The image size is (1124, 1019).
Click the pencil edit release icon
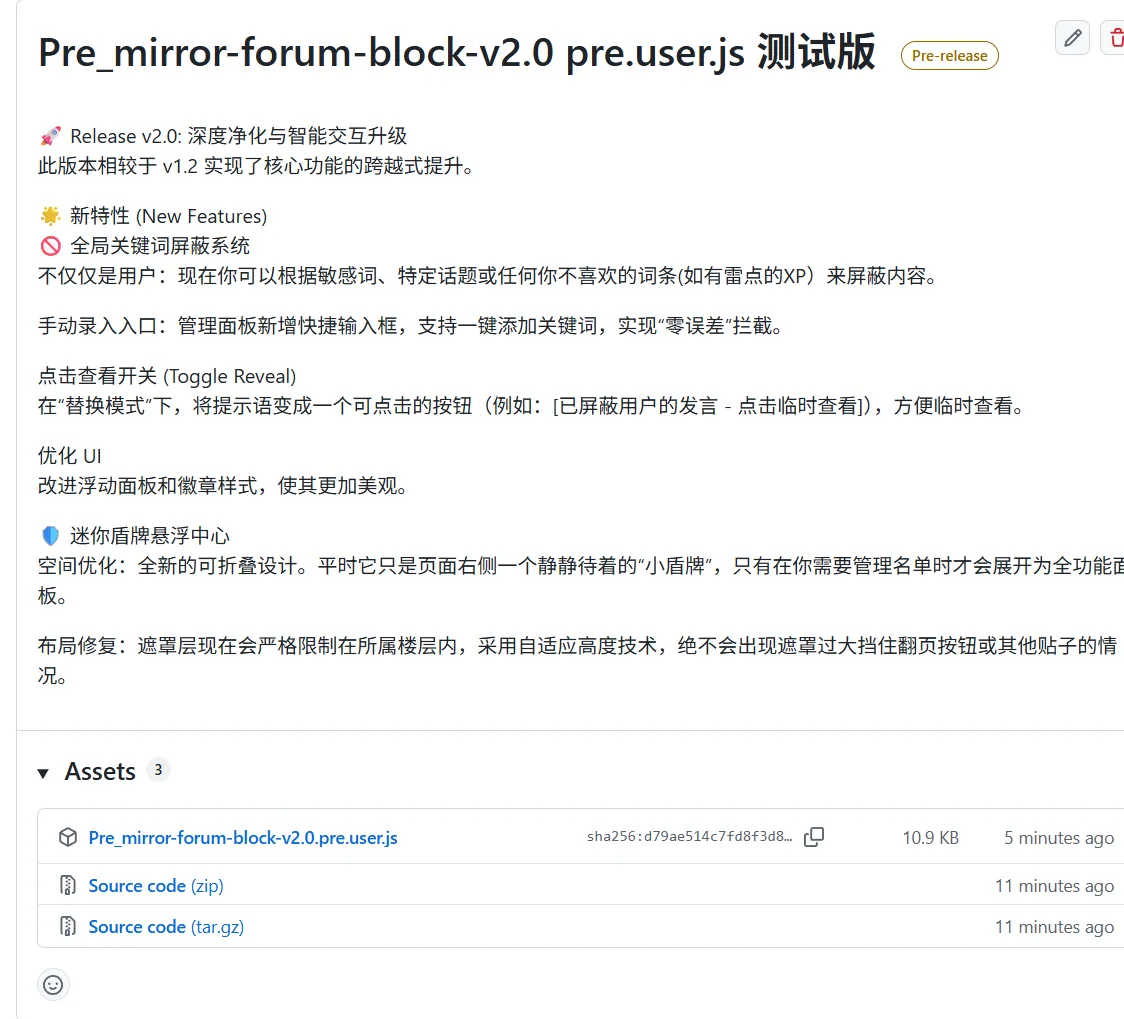(x=1072, y=38)
